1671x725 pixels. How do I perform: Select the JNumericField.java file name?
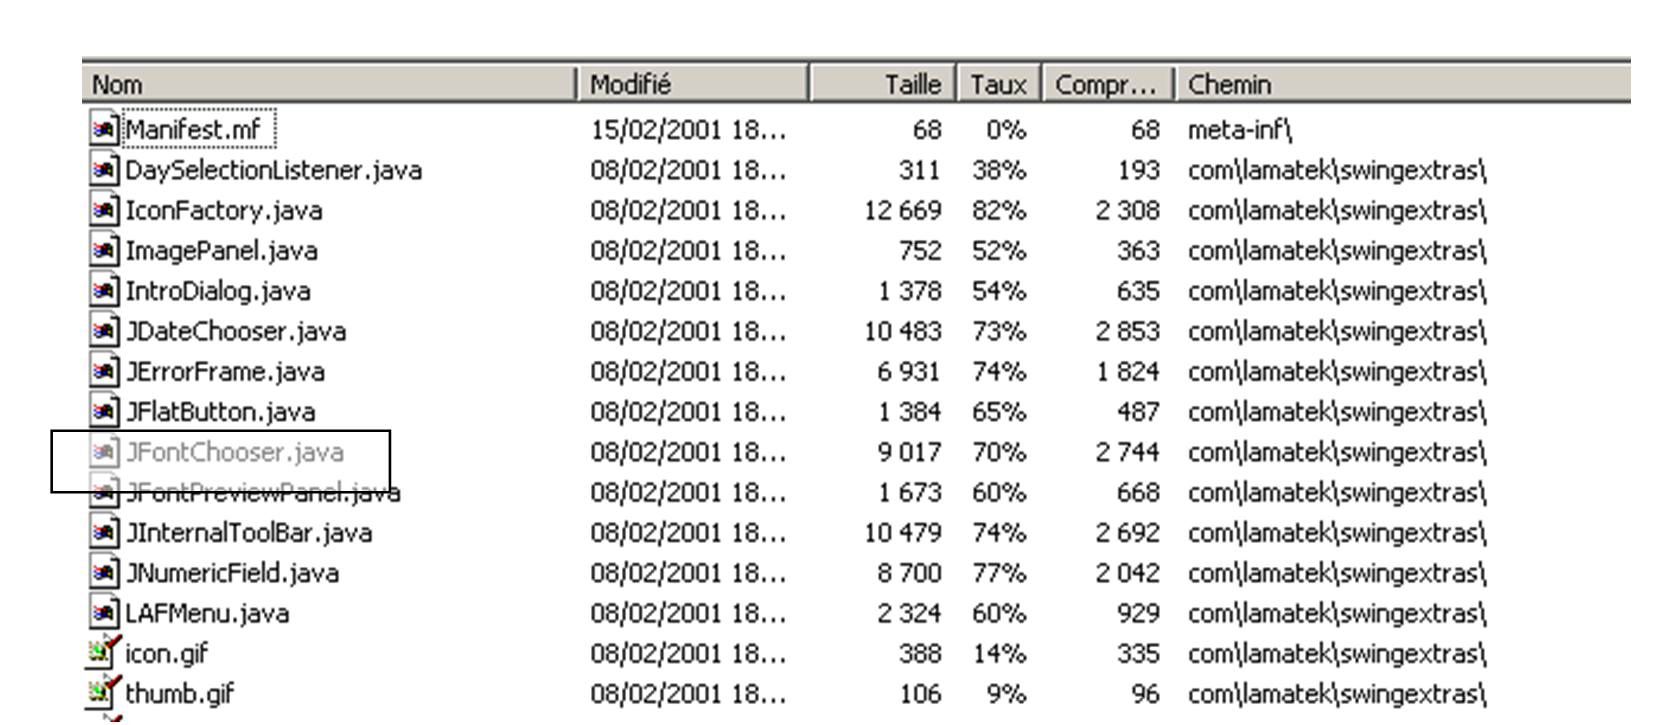(232, 573)
